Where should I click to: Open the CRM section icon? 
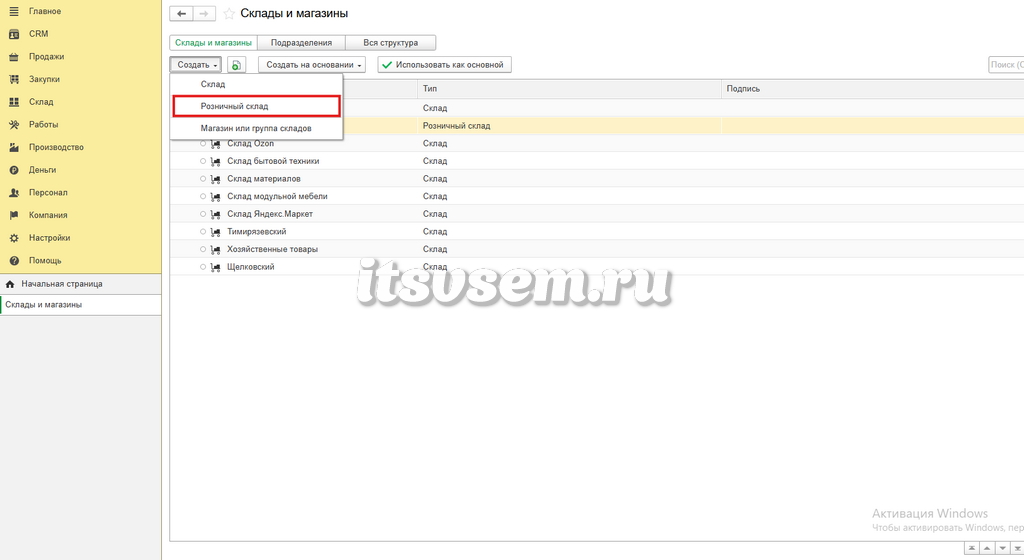click(x=14, y=34)
